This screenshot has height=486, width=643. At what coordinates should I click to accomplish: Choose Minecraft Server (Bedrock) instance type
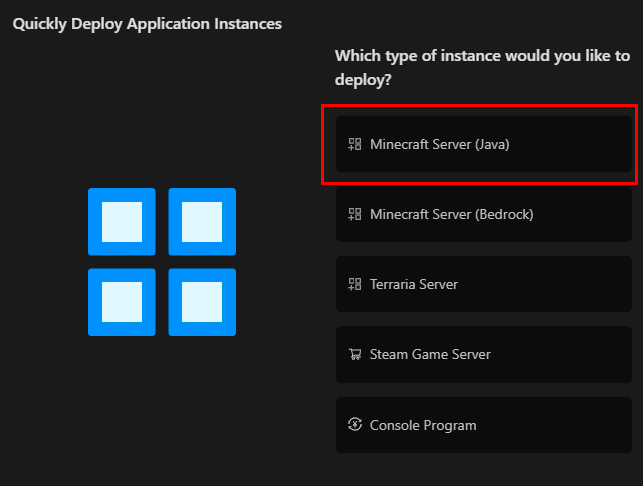tap(484, 214)
